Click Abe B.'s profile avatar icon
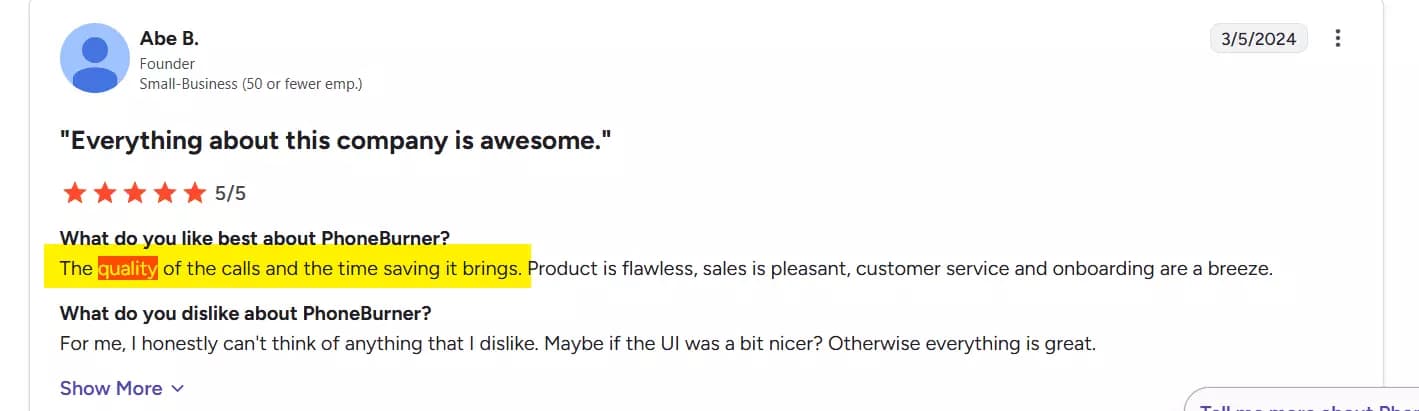The image size is (1419, 411). click(95, 58)
